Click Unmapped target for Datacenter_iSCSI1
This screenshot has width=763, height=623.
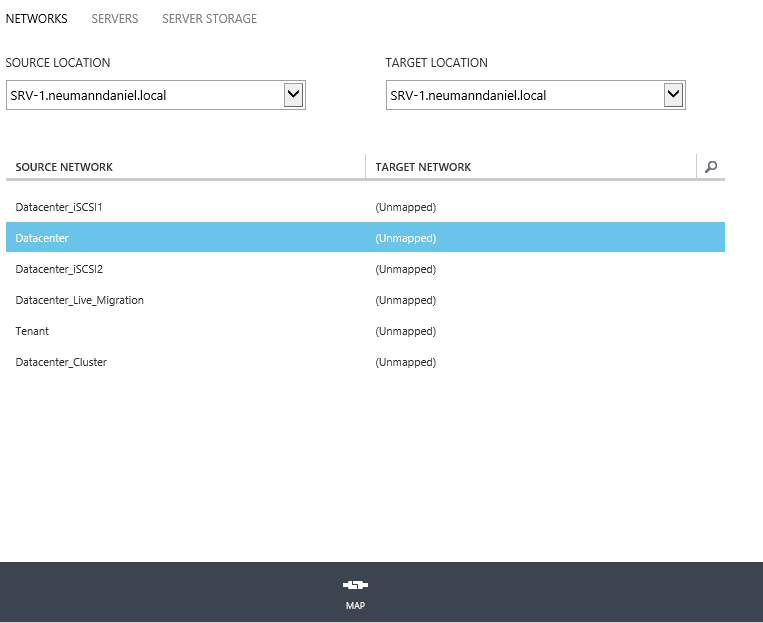(x=405, y=207)
